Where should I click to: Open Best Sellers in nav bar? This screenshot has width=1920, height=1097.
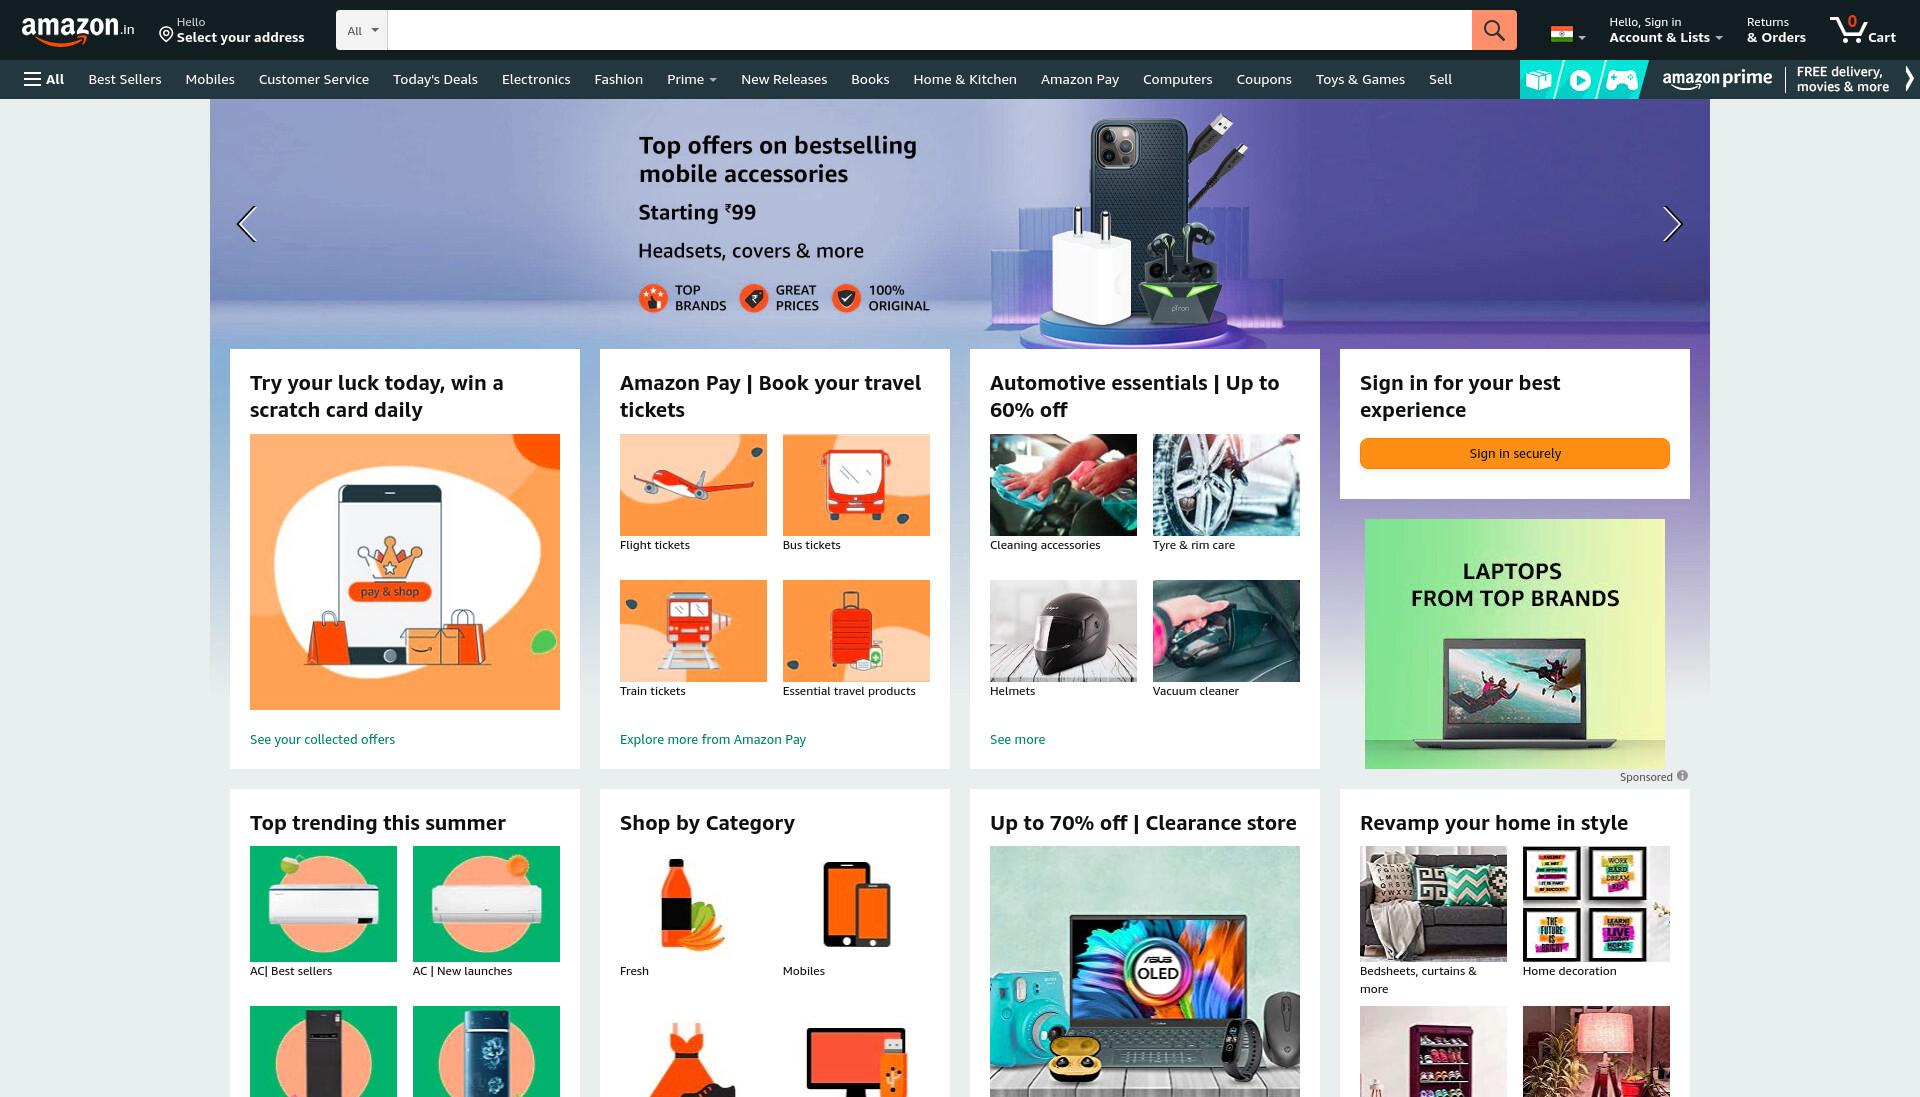[125, 79]
